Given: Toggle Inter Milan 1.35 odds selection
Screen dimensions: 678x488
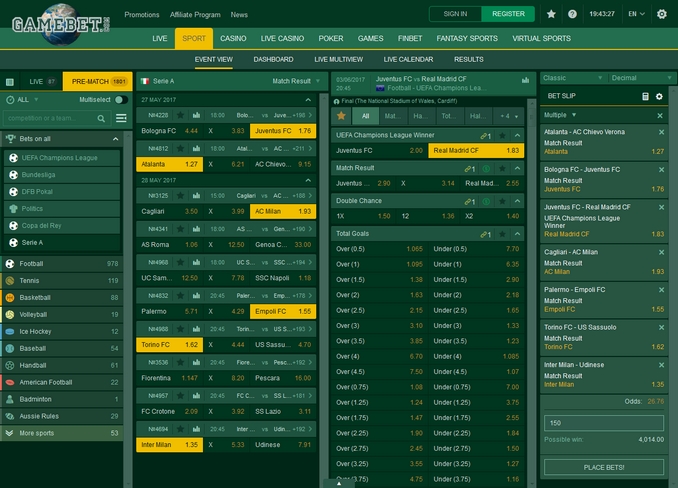Looking at the screenshot, I should [x=170, y=444].
